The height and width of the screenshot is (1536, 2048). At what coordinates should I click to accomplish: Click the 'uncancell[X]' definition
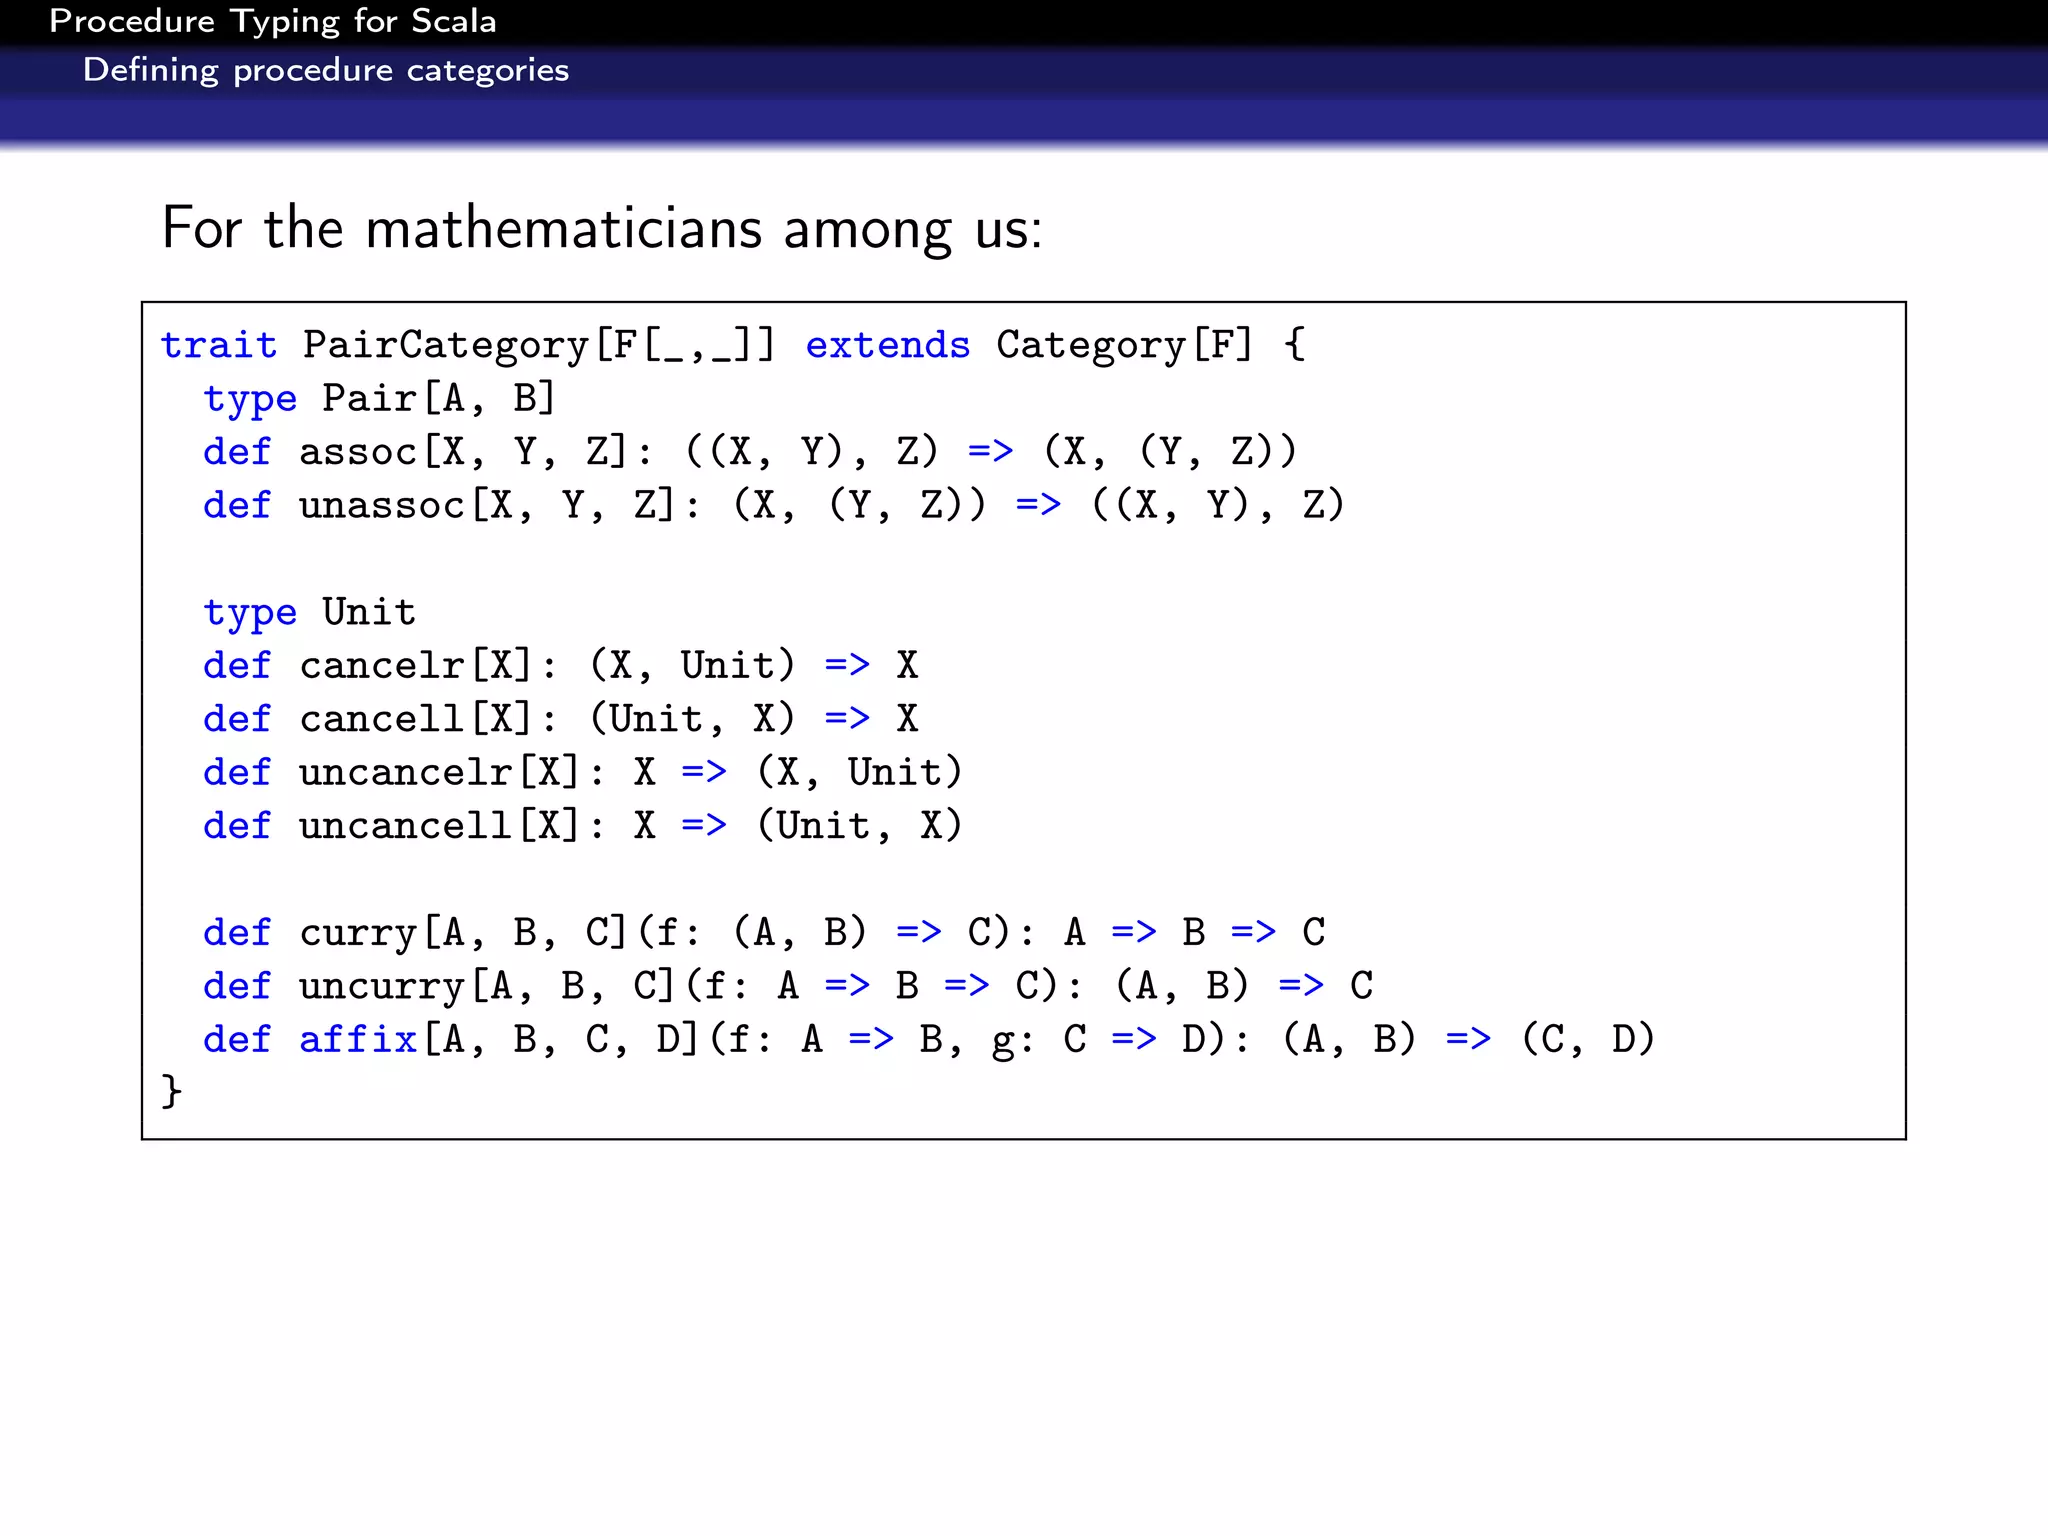tap(438, 826)
